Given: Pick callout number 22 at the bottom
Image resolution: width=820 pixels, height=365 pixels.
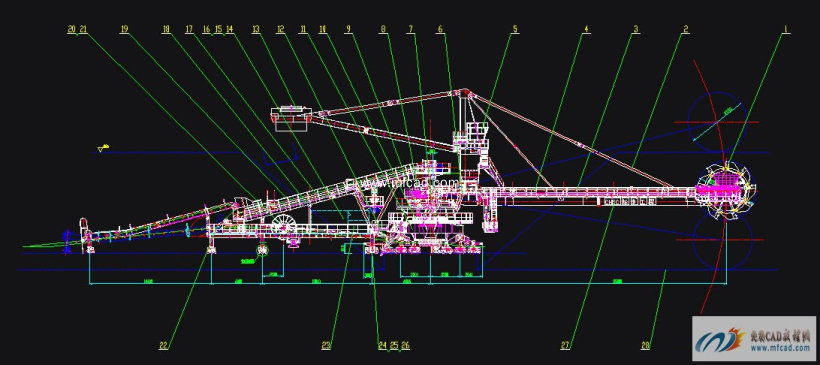Looking at the screenshot, I should click(x=164, y=345).
